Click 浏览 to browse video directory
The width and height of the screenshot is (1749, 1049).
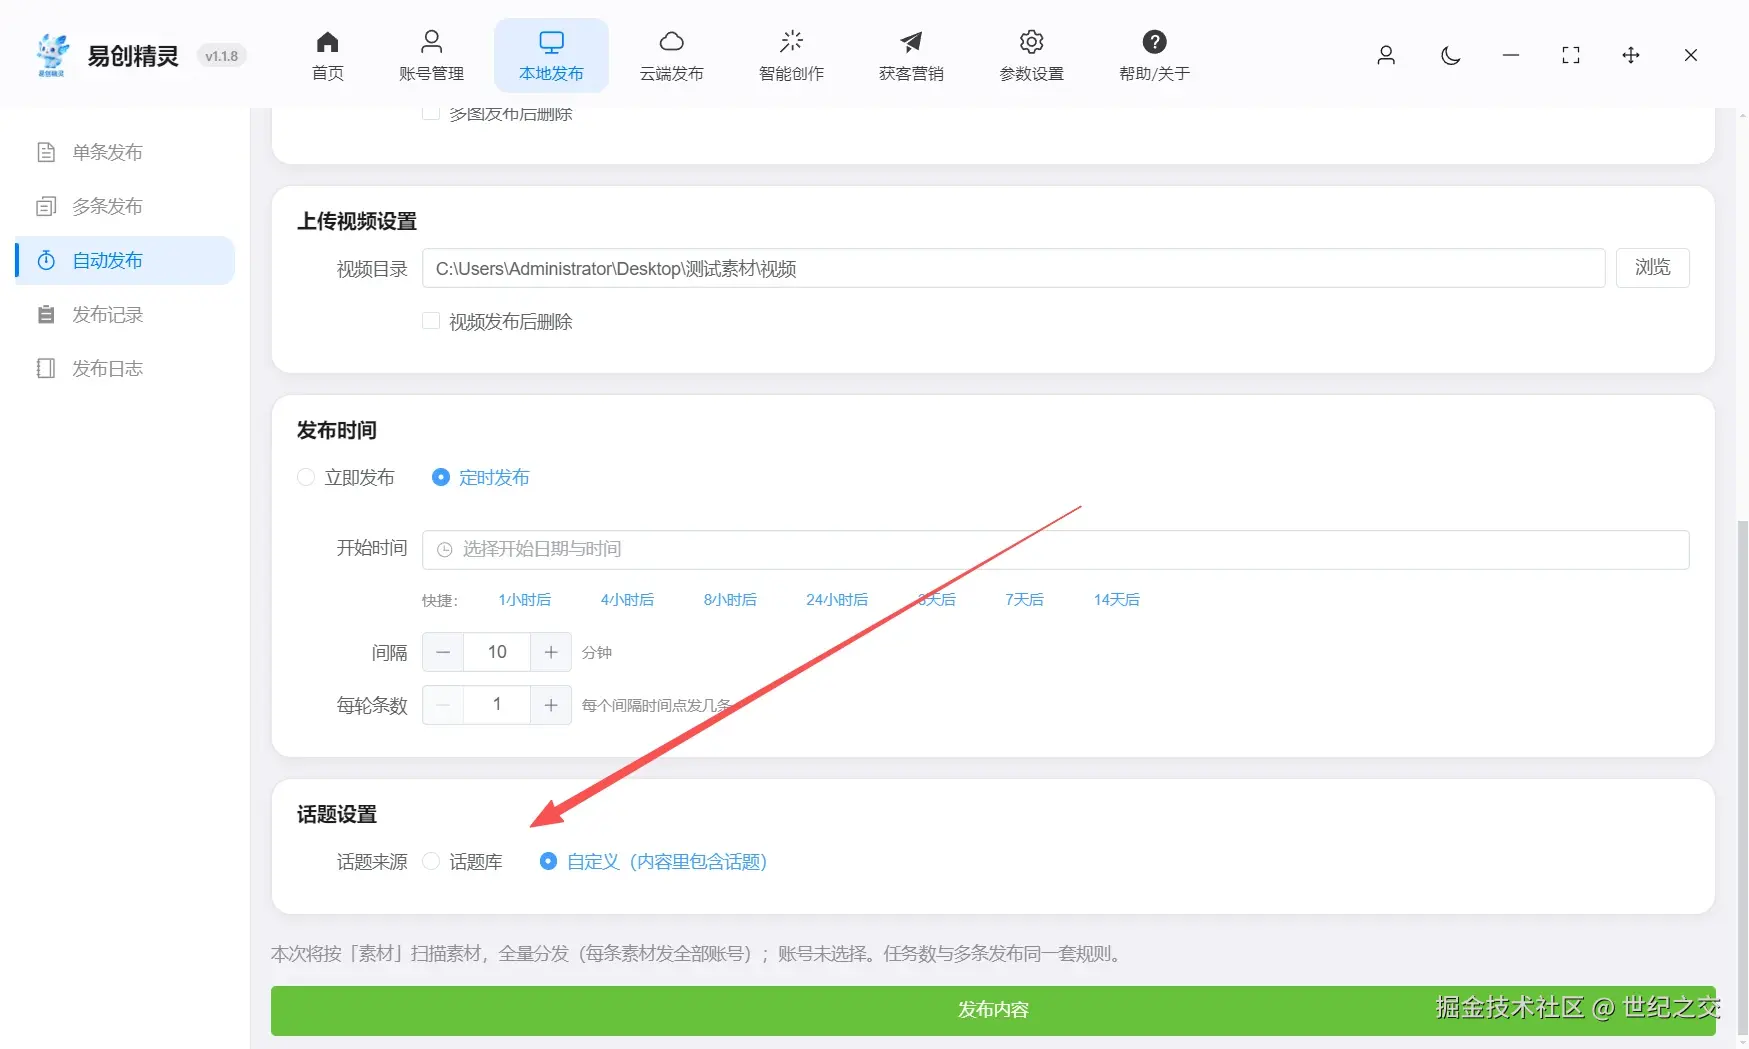[1652, 267]
